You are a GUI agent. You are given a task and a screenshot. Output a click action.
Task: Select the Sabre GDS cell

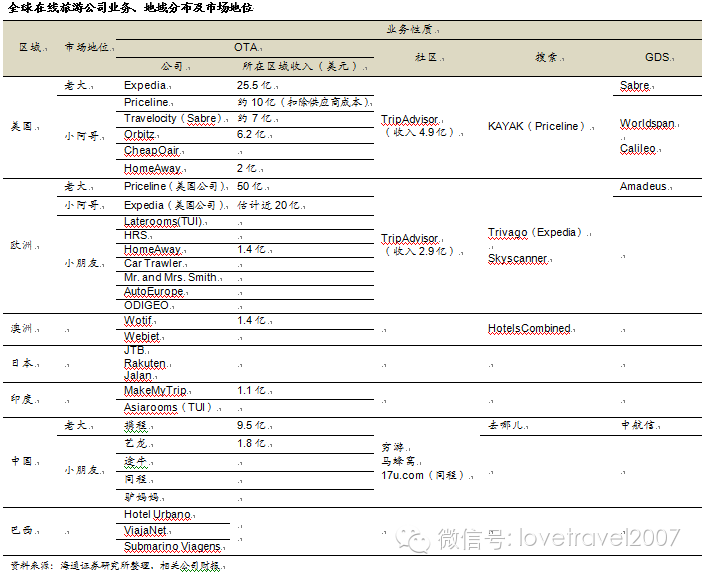pos(635,85)
